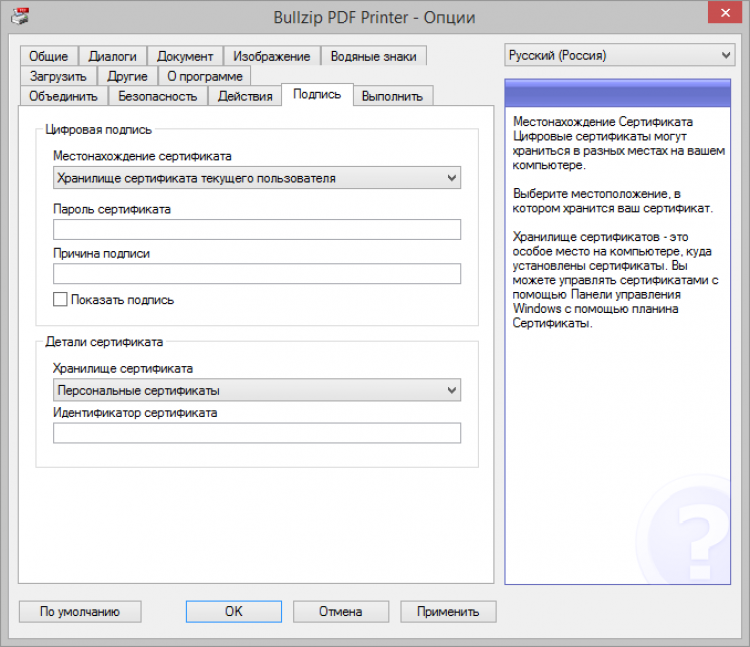Confirm settings with the OK button

point(234,612)
